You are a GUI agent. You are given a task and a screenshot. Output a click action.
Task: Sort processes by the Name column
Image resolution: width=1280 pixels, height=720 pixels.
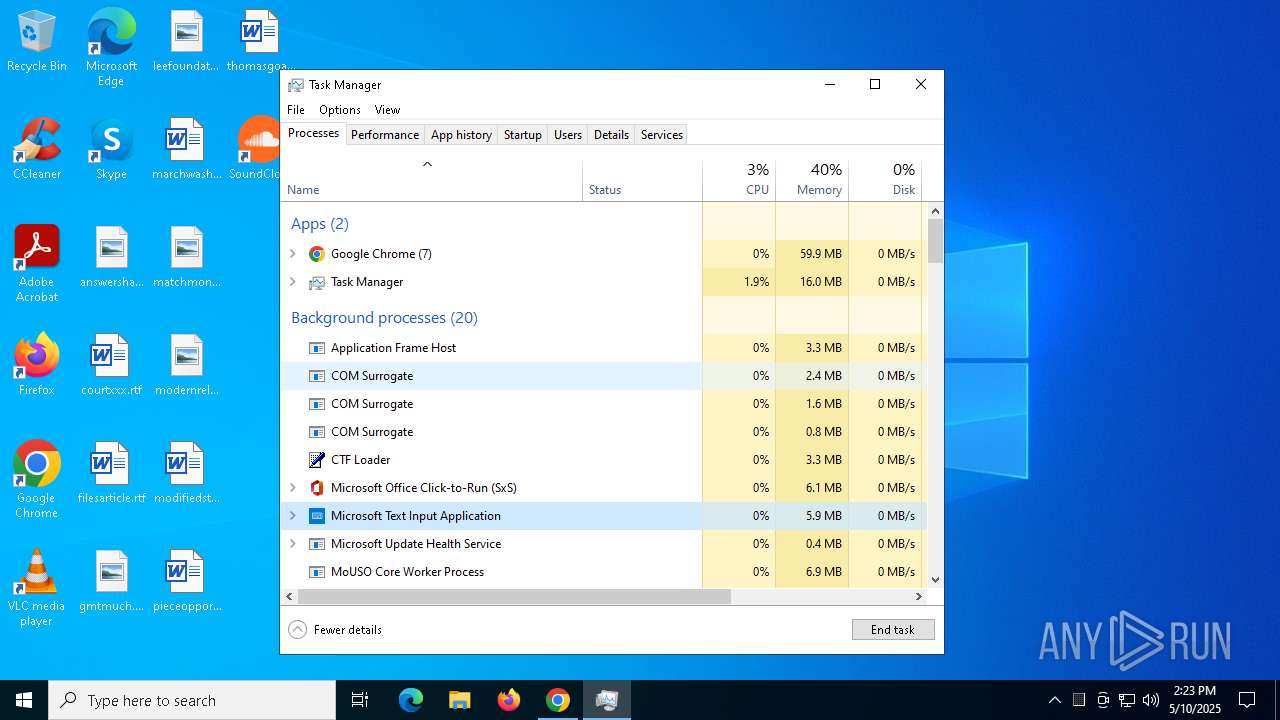click(x=432, y=180)
